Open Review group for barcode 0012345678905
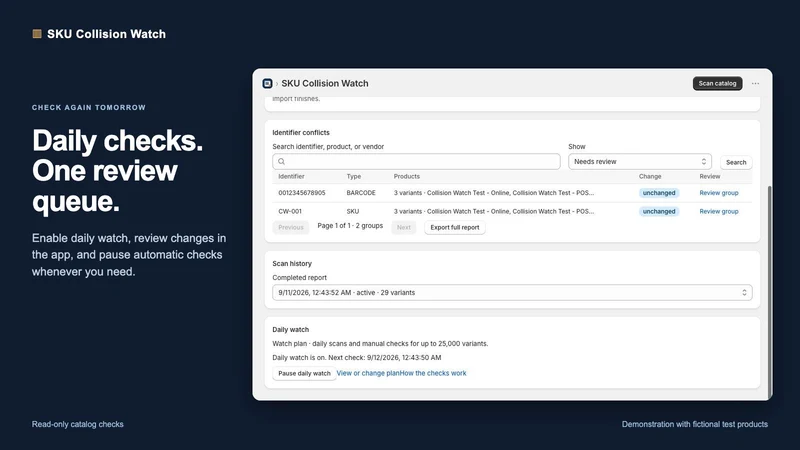This screenshot has height=450, width=800. pos(718,193)
